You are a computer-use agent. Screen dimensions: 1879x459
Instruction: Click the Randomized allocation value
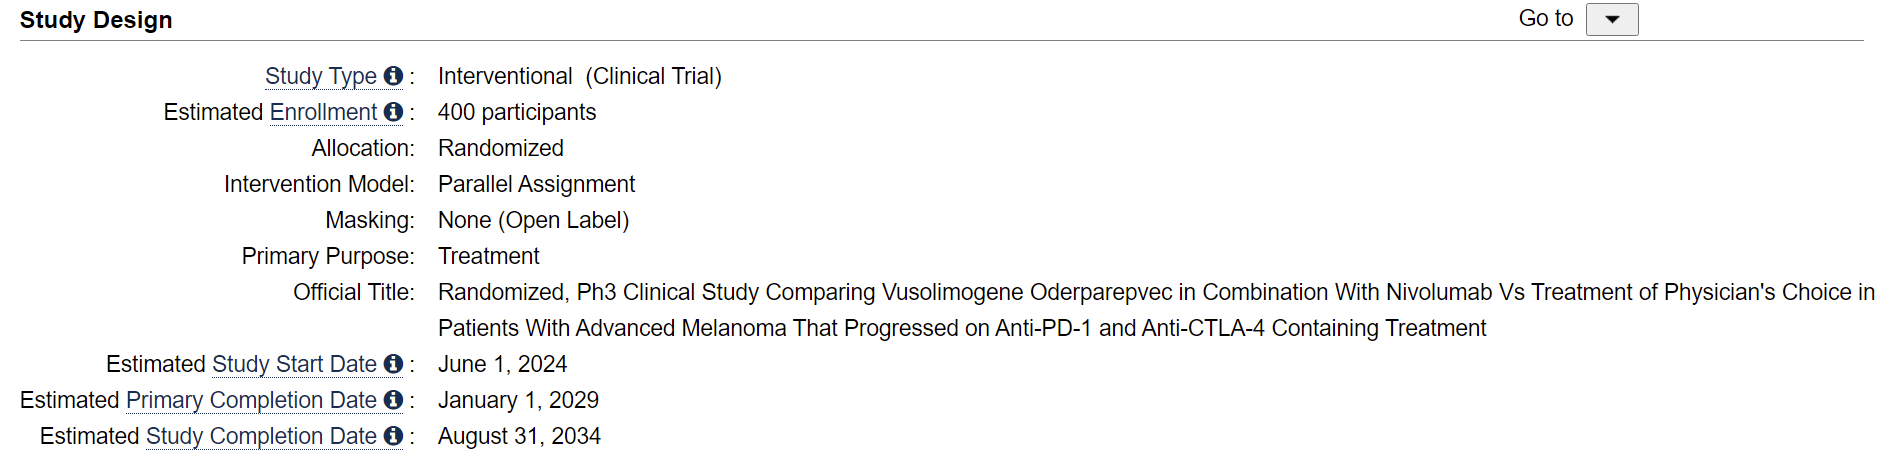coord(501,148)
